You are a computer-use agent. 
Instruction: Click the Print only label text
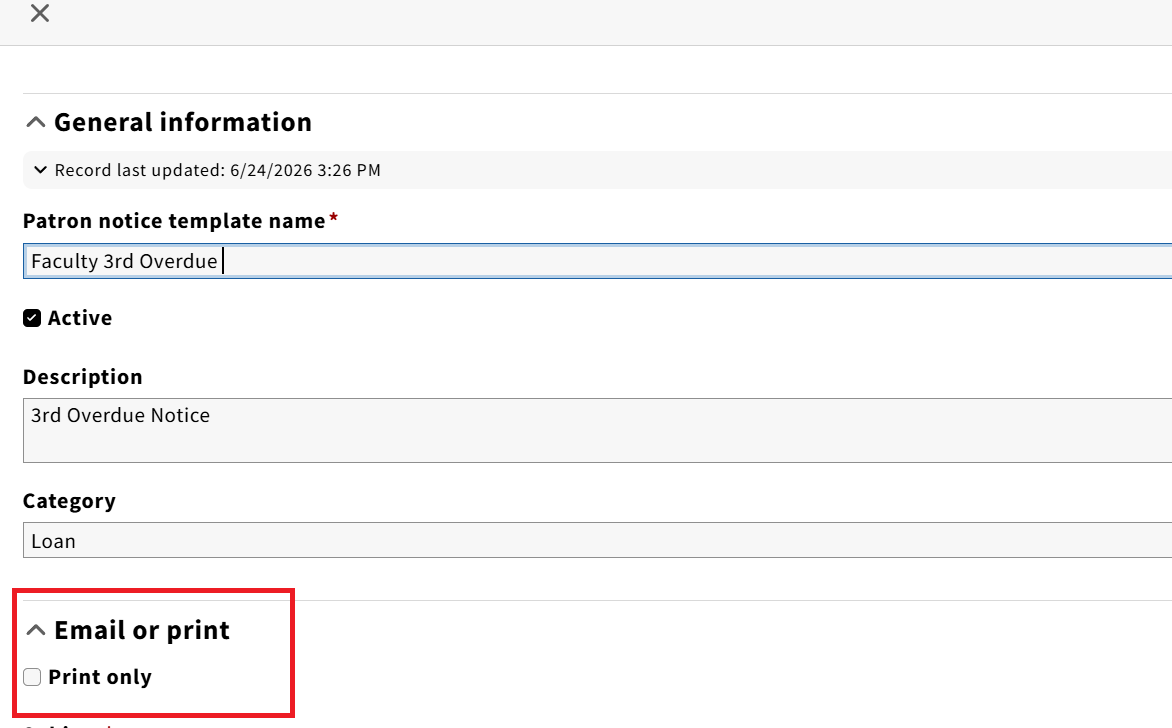pyautogui.click(x=100, y=677)
